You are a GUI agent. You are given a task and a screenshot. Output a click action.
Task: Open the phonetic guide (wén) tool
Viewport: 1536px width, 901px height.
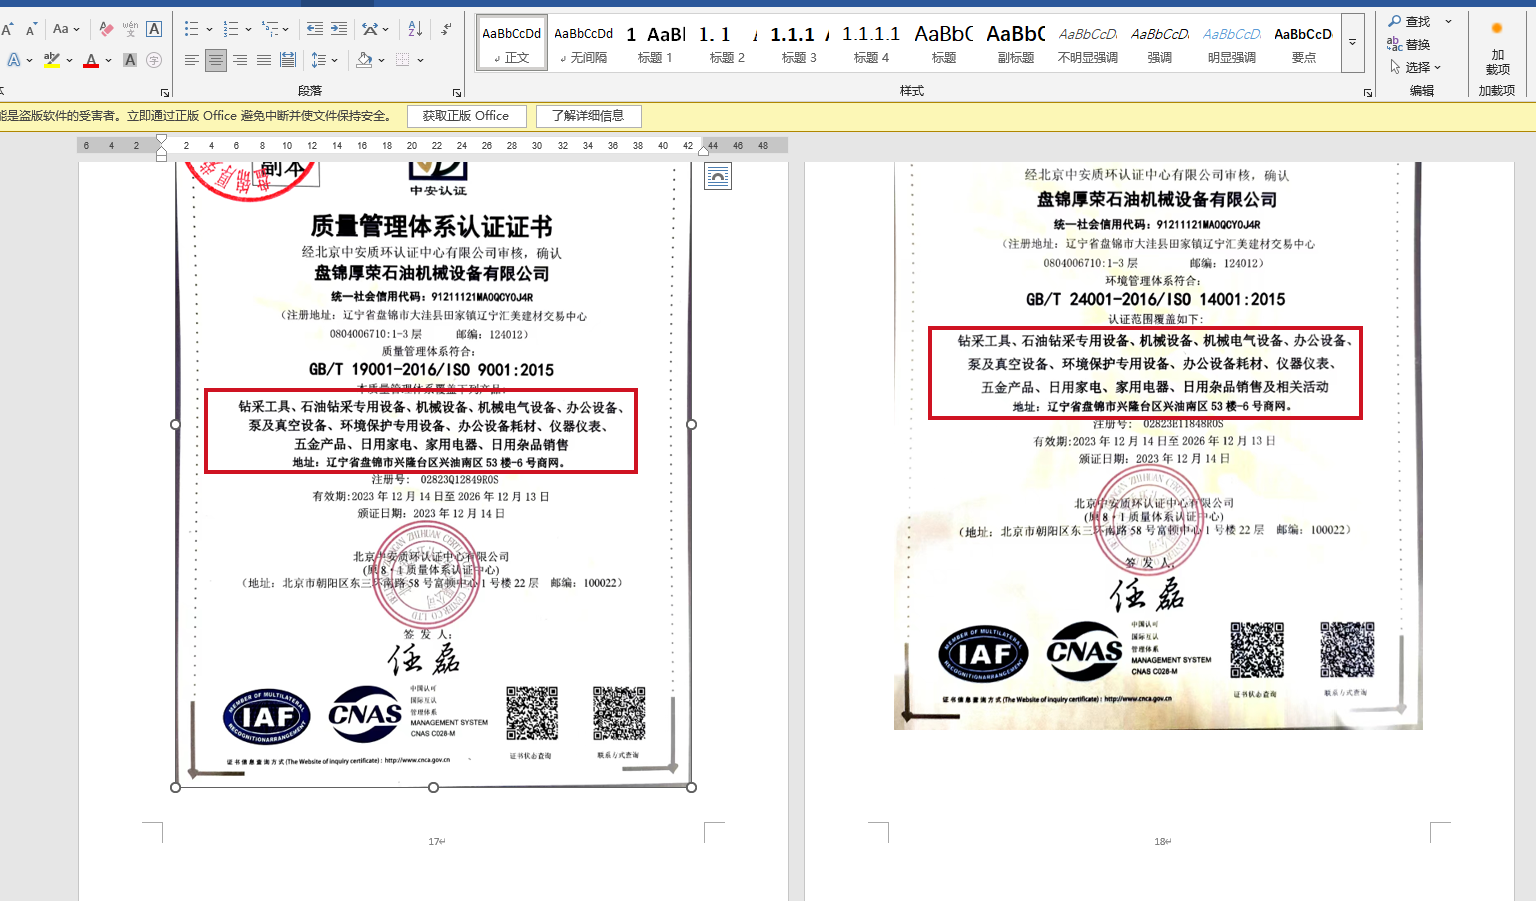point(130,29)
